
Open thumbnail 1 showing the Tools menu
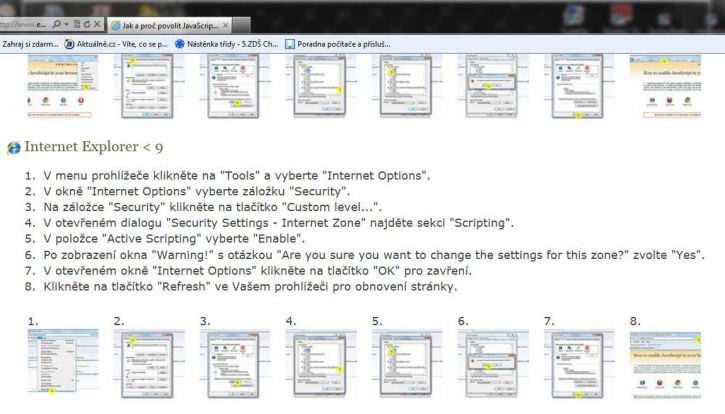(x=63, y=362)
